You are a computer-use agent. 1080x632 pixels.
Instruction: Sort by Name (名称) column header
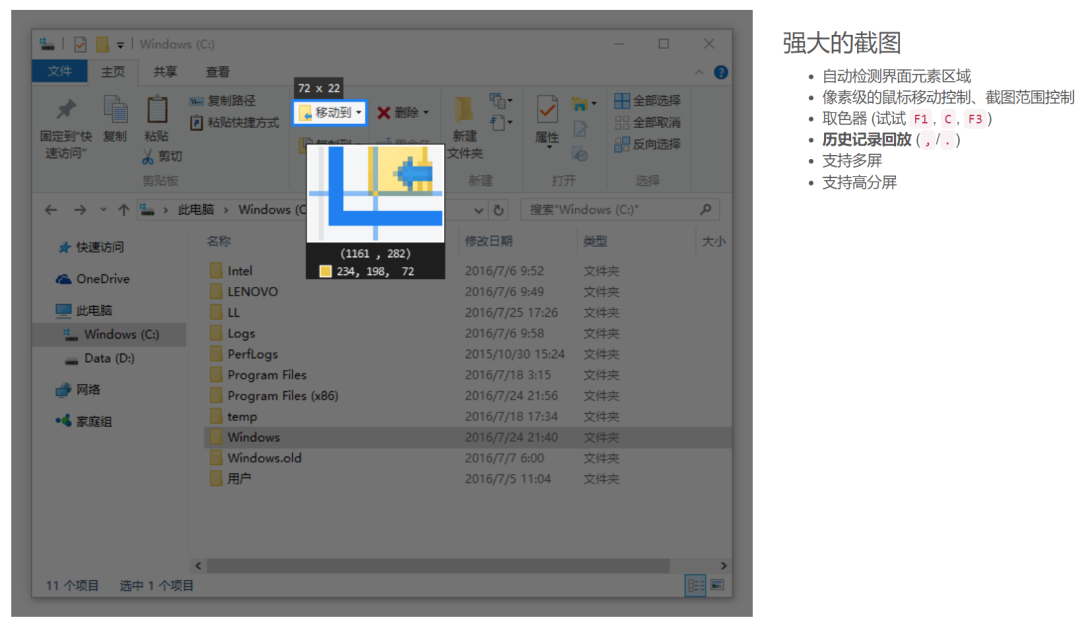(x=219, y=241)
